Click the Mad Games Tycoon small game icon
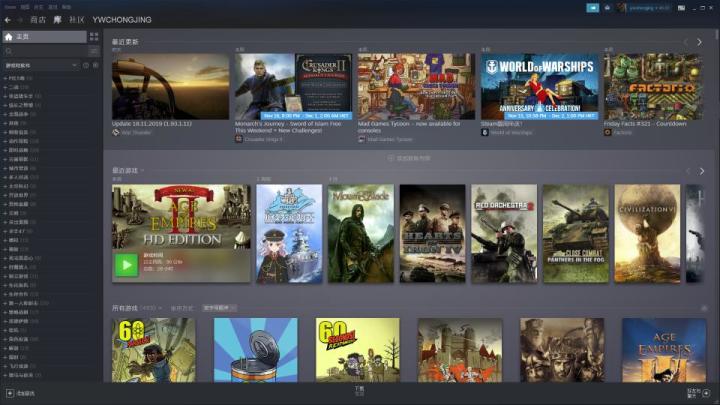The image size is (720, 405). pos(362,139)
